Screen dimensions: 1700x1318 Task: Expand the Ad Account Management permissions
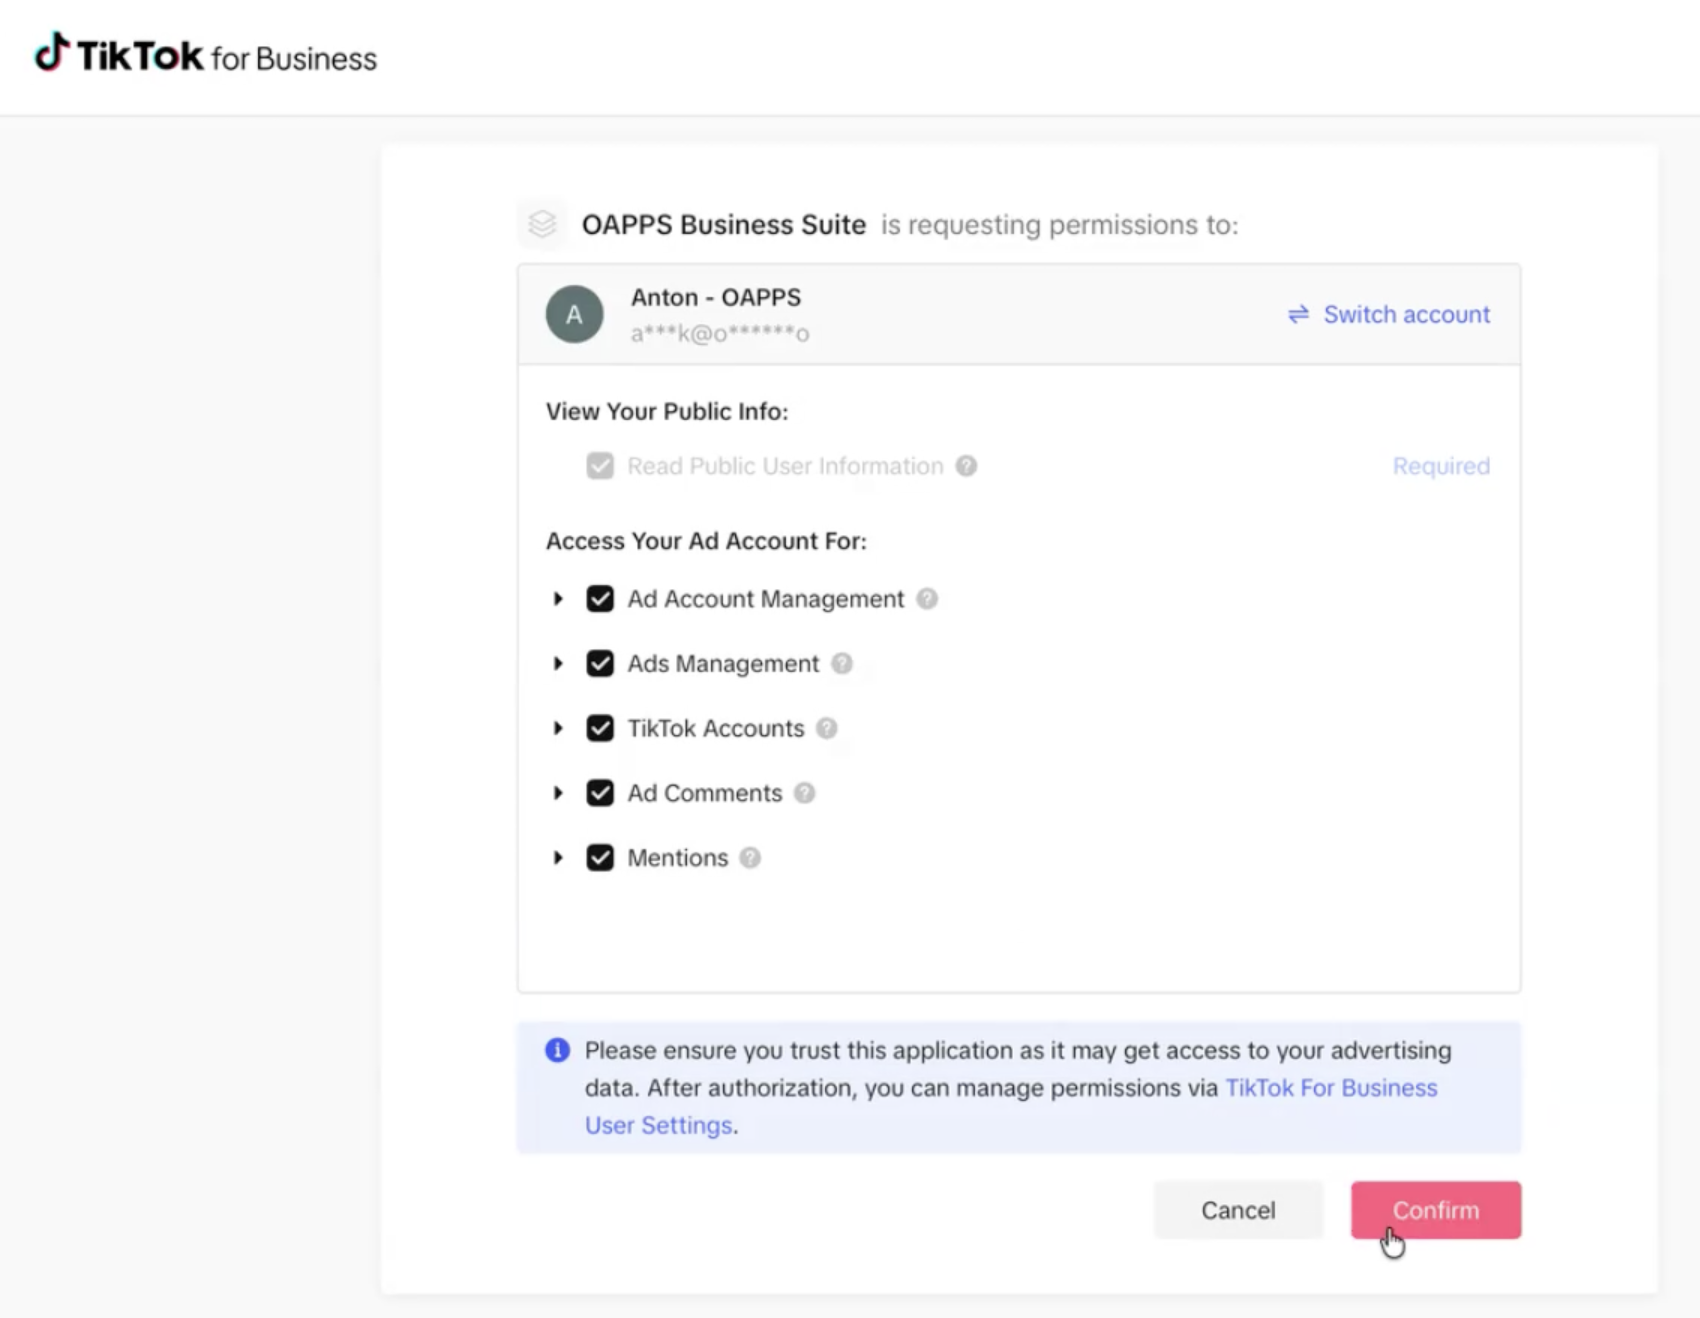[558, 599]
